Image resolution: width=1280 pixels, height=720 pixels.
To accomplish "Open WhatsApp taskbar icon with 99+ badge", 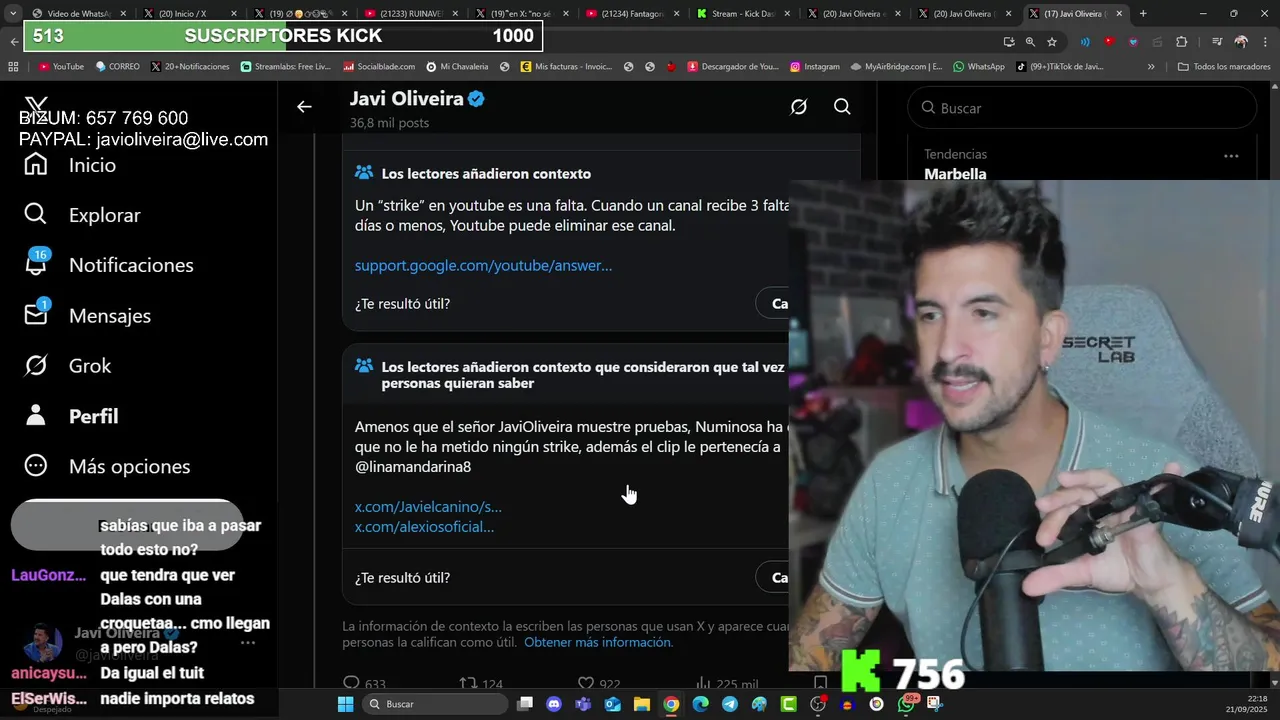I will click(x=907, y=703).
